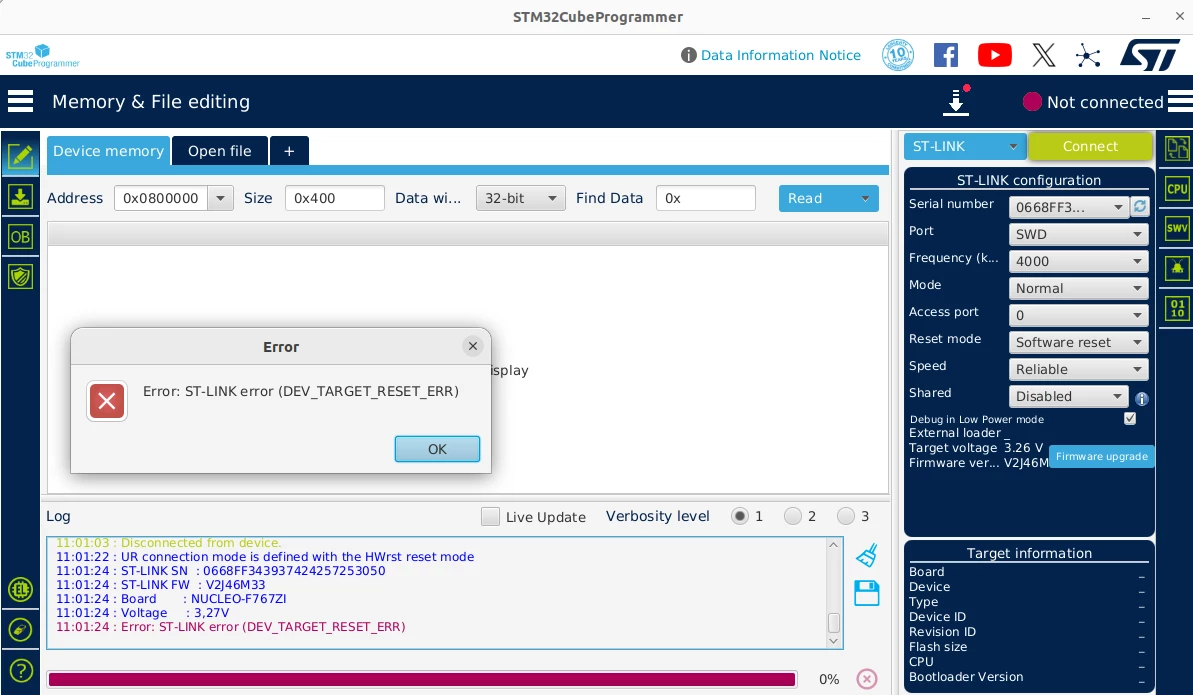Open Serial number dropdown
This screenshot has height=695, width=1193.
click(x=1070, y=207)
